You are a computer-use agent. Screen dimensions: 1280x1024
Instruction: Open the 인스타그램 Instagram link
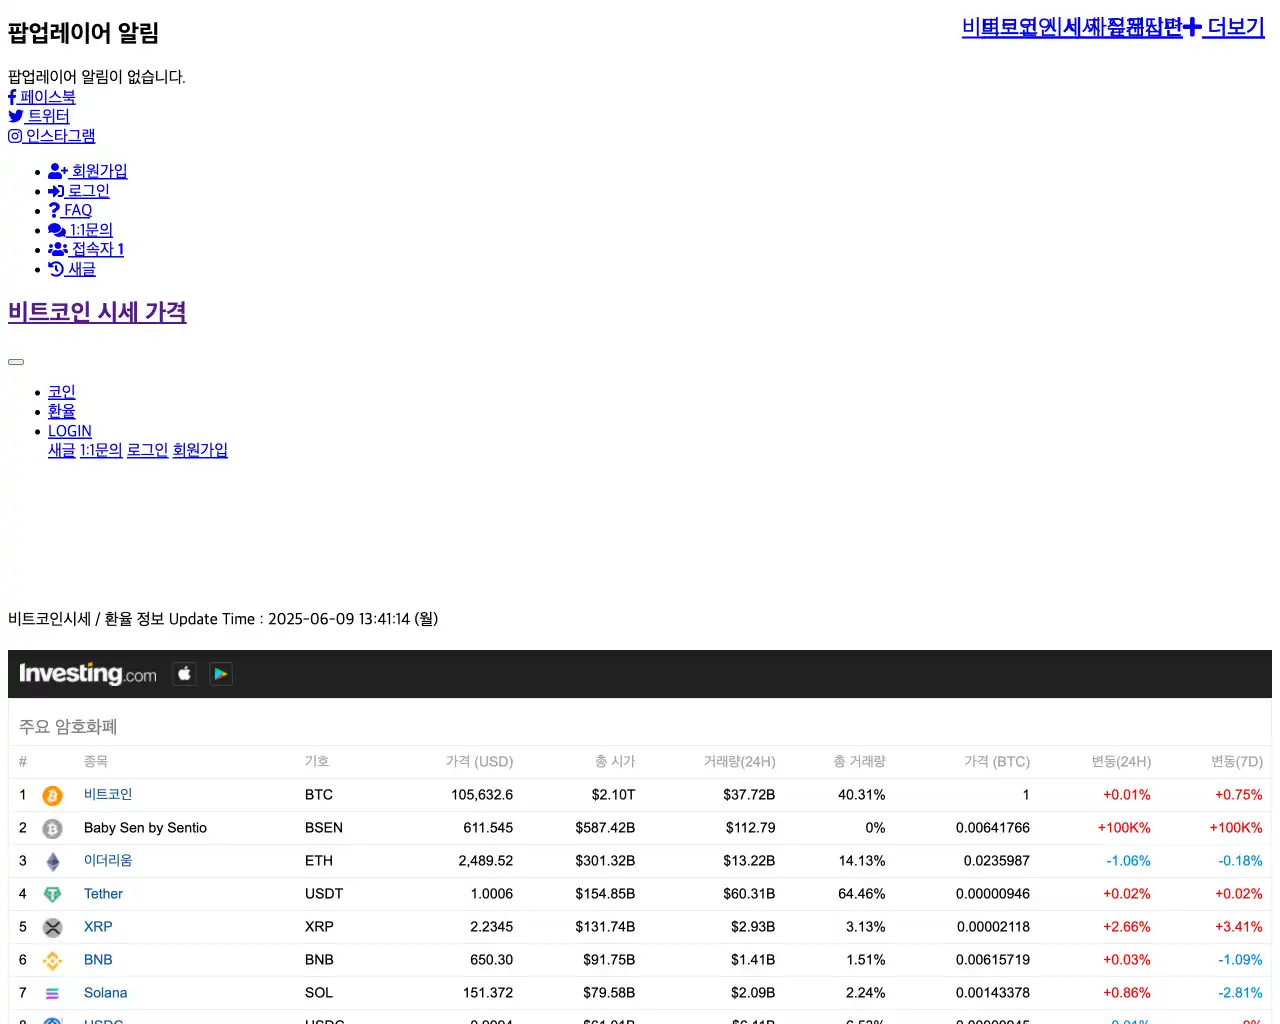click(52, 136)
